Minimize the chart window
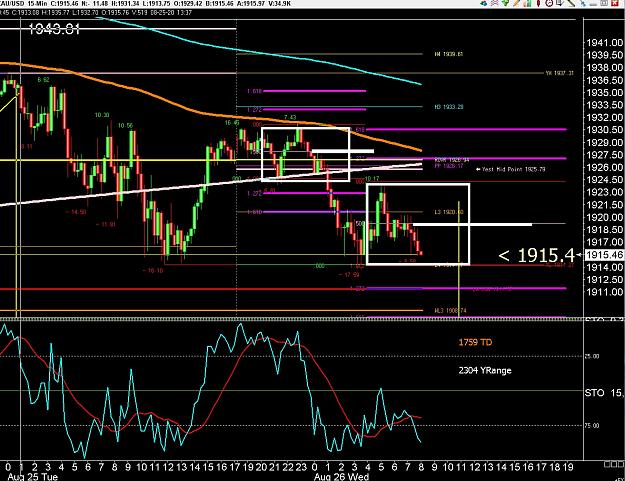This screenshot has height=481, width=625. (593, 4)
